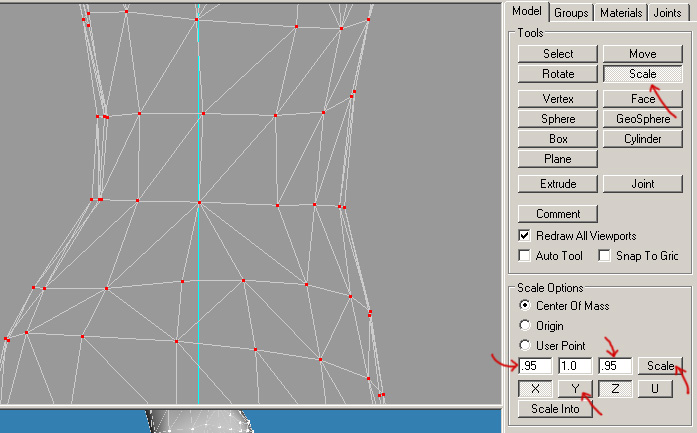Turn on Snap To Grid checkbox
The image size is (697, 433).
pos(604,256)
